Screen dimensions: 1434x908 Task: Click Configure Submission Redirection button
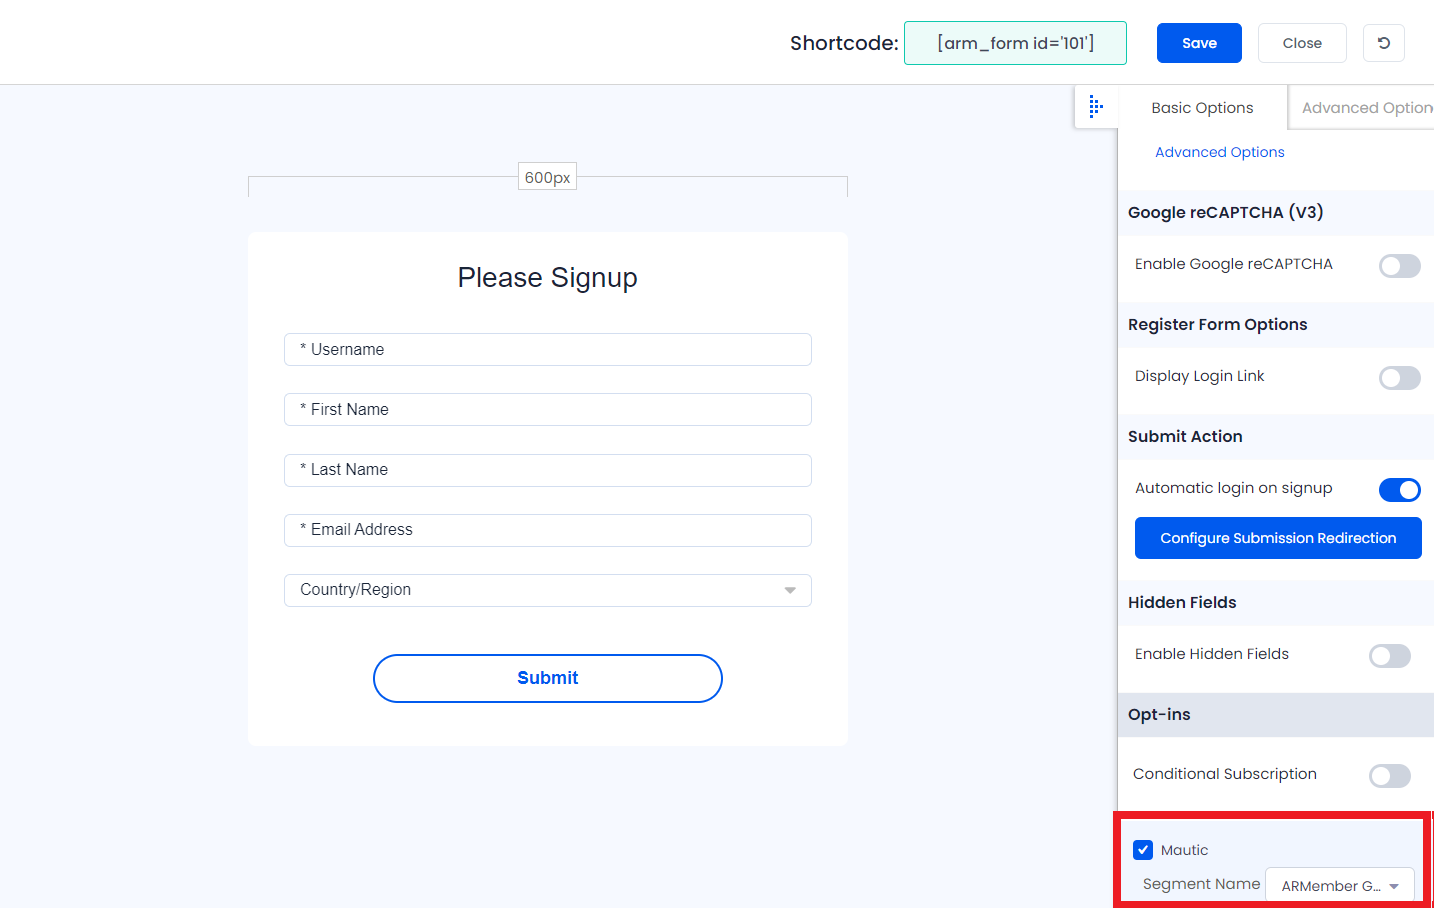(1278, 538)
